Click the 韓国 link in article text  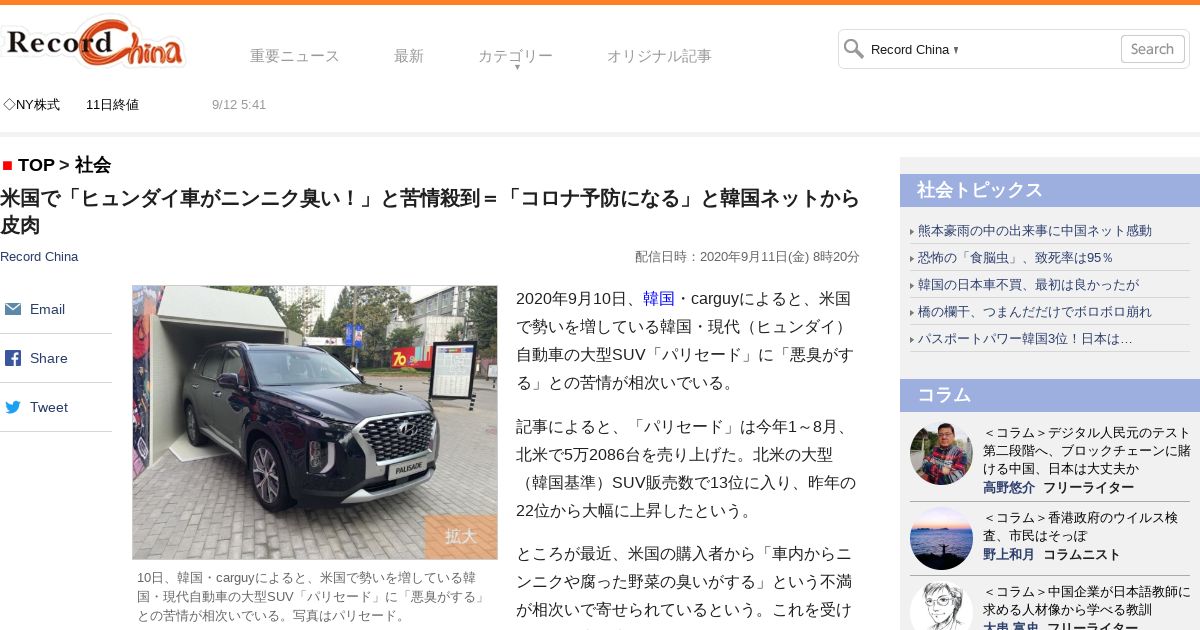(x=658, y=298)
